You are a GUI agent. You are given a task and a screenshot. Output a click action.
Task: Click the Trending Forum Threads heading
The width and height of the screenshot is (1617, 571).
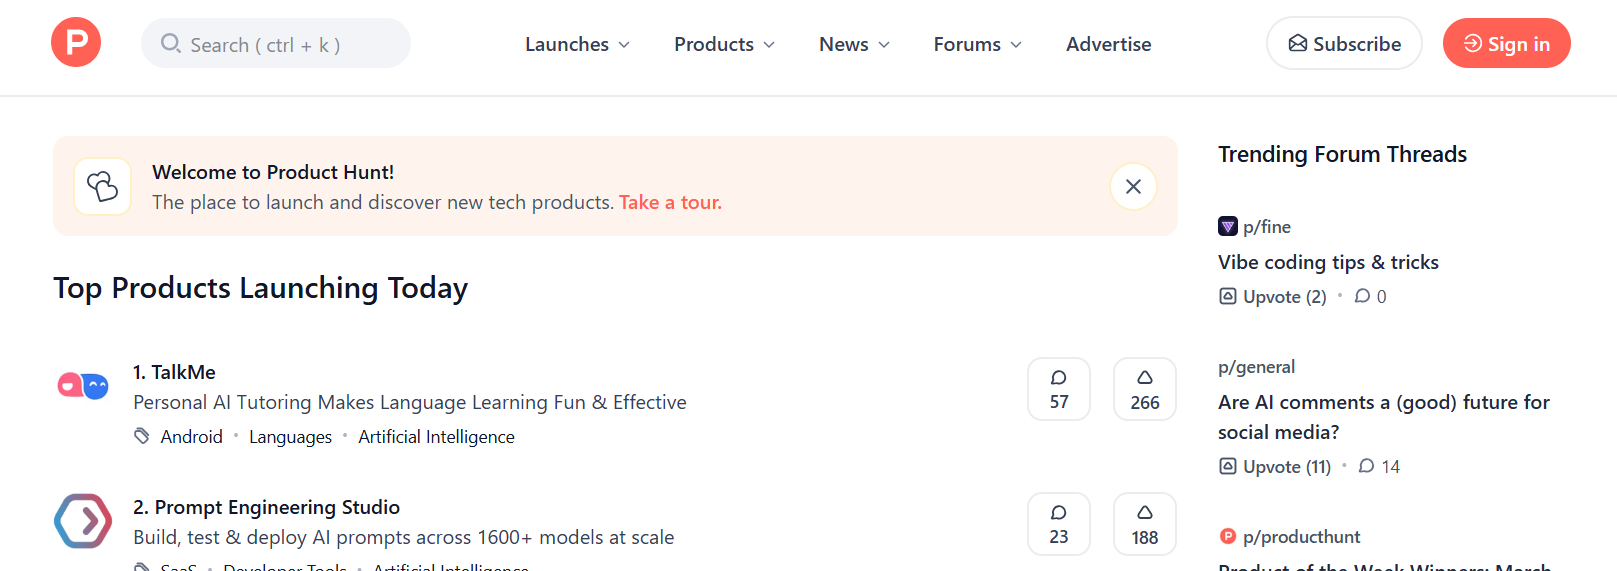tap(1342, 154)
